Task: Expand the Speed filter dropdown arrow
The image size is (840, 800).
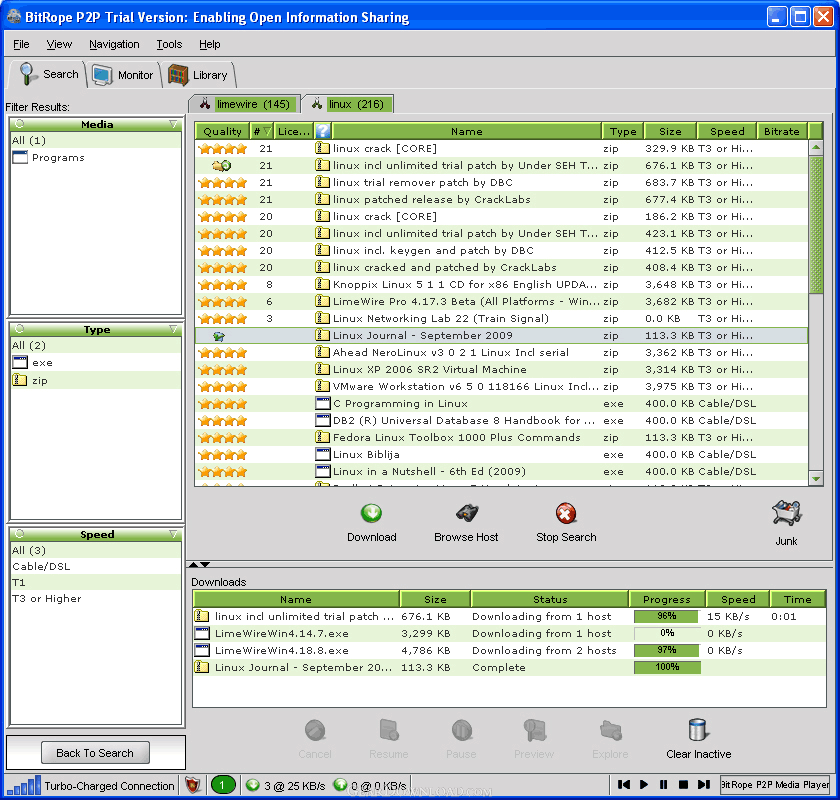Action: (174, 534)
